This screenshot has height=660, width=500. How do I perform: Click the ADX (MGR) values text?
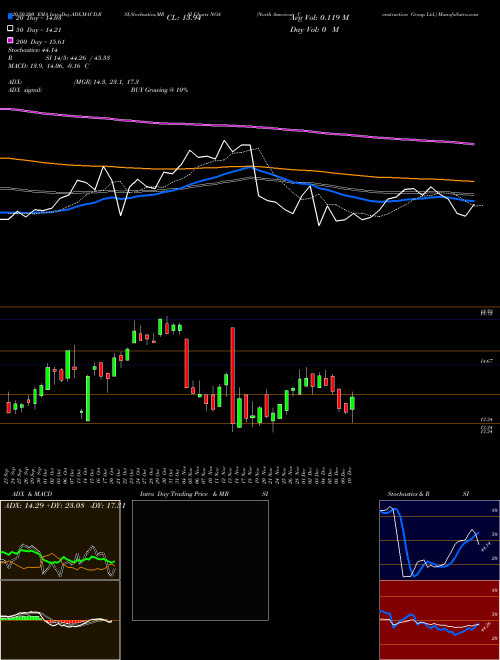coord(106,82)
